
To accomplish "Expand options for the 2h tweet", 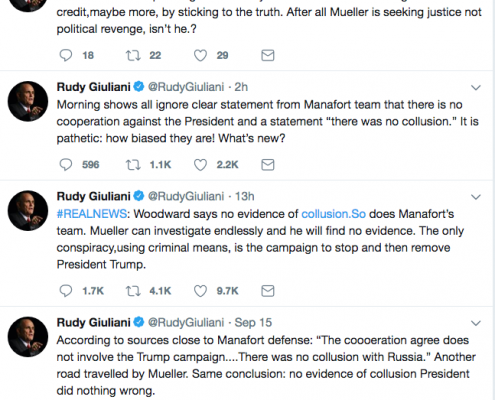I will (x=476, y=88).
